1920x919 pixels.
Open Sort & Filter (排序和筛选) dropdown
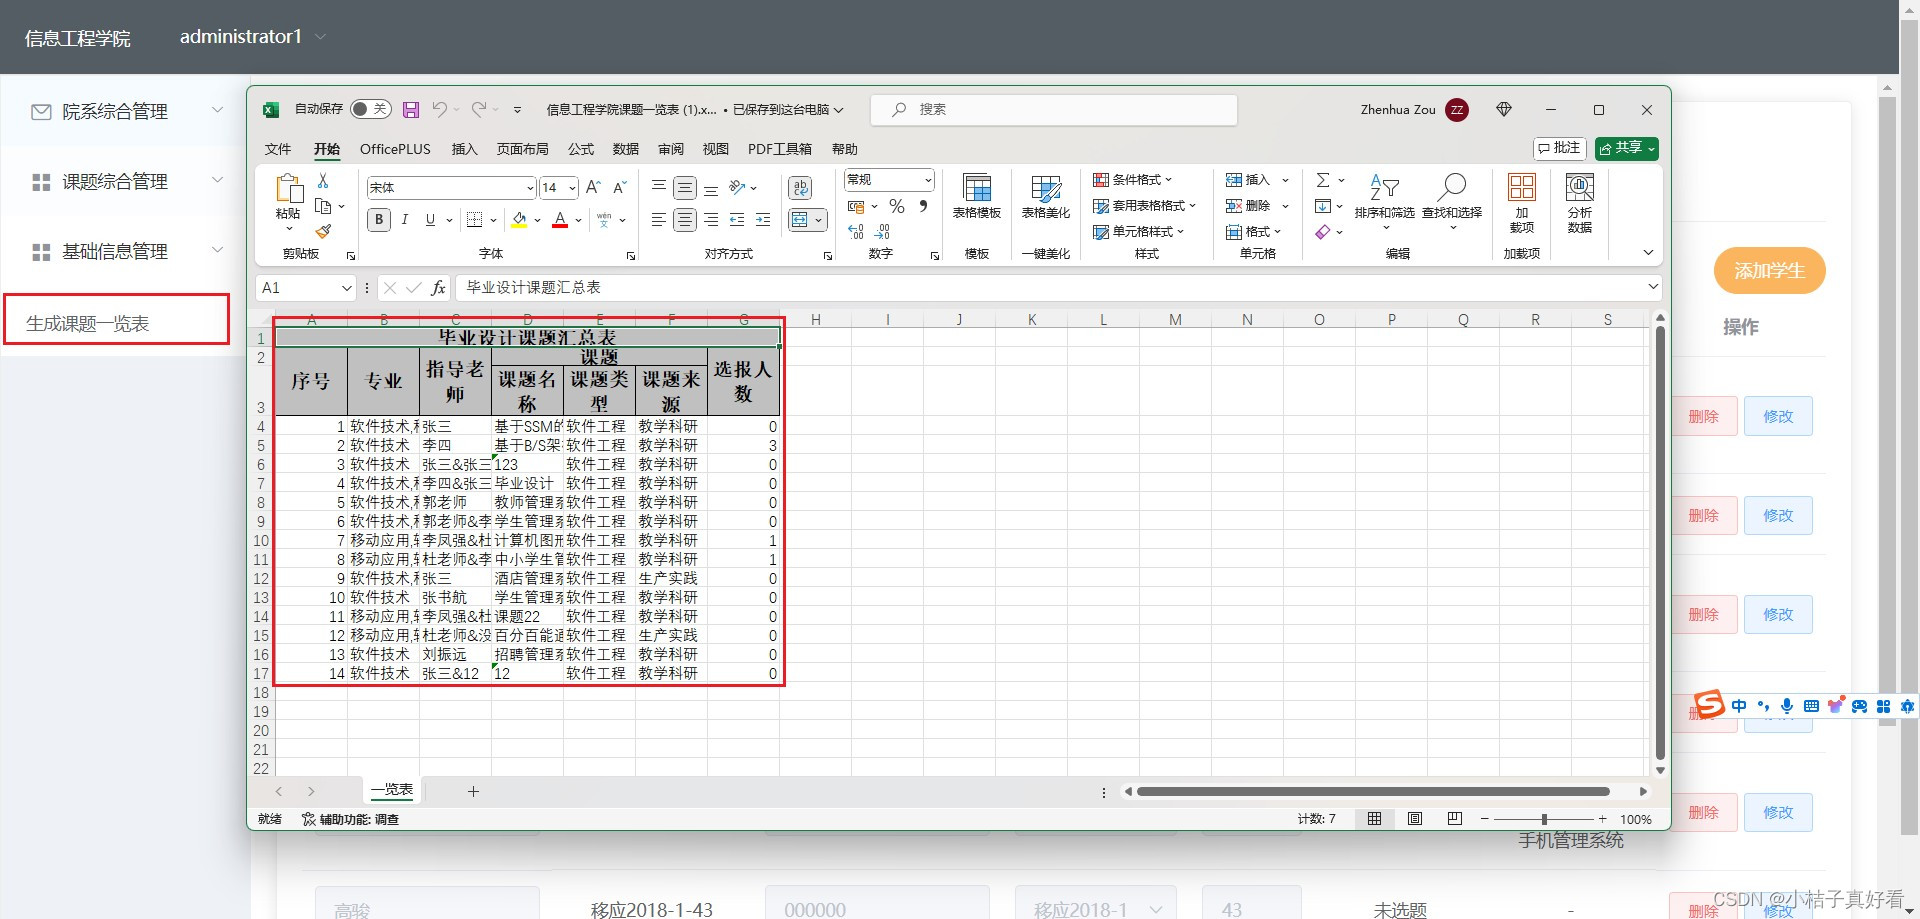coord(1385,203)
